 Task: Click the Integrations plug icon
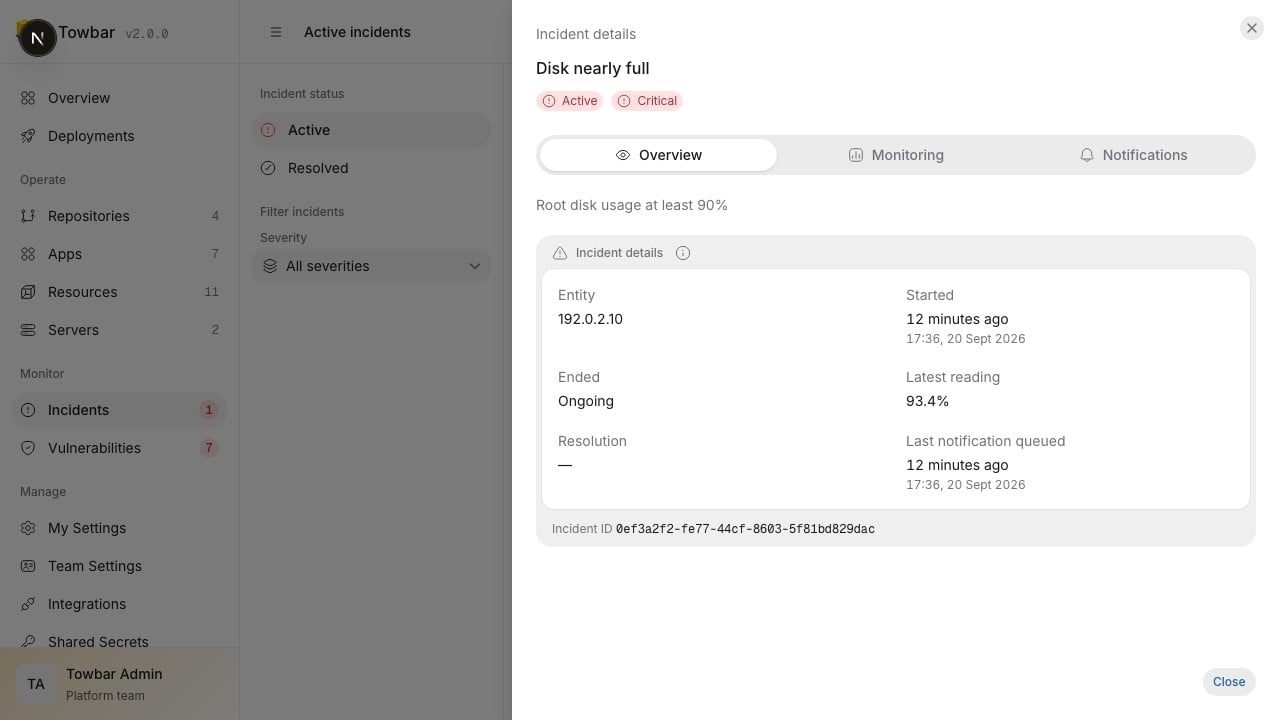point(28,604)
